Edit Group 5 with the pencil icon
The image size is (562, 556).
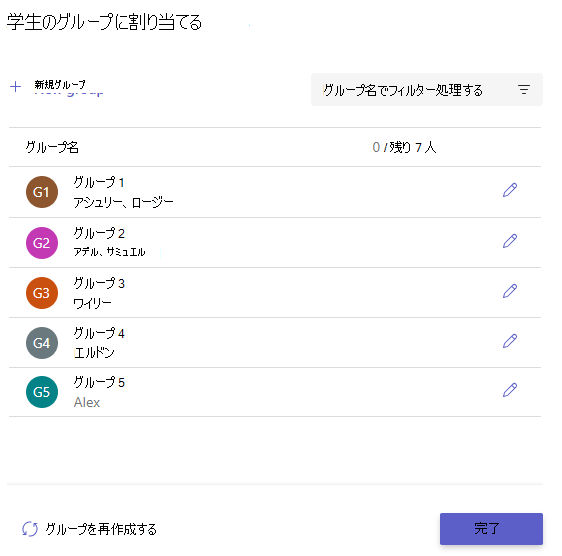[x=509, y=390]
